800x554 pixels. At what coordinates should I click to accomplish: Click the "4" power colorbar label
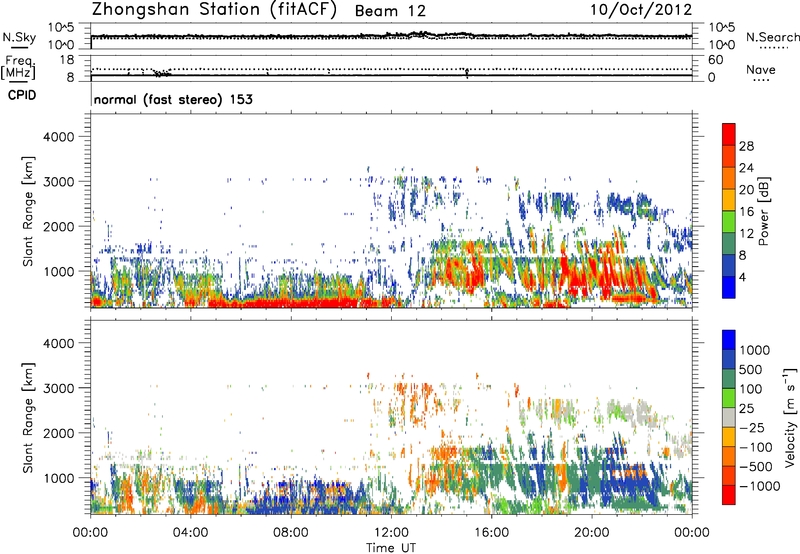[x=742, y=278]
